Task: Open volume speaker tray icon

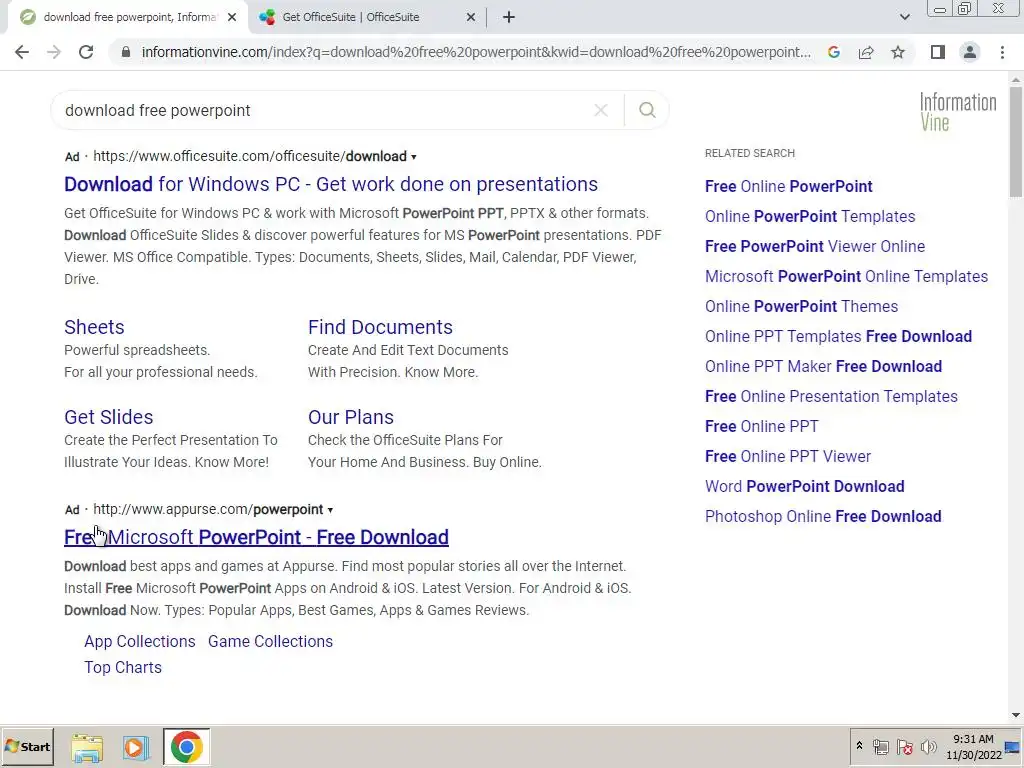Action: point(928,746)
